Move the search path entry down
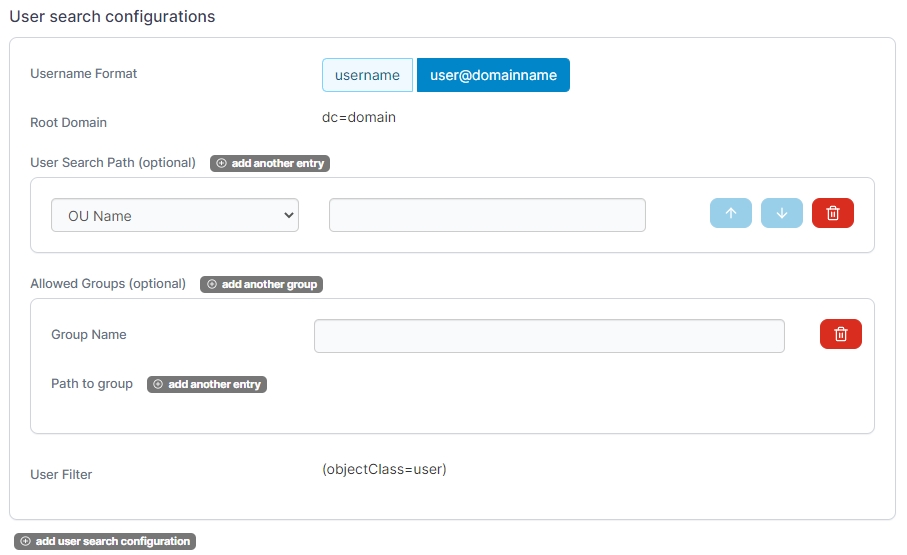This screenshot has height=555, width=907. tap(781, 213)
